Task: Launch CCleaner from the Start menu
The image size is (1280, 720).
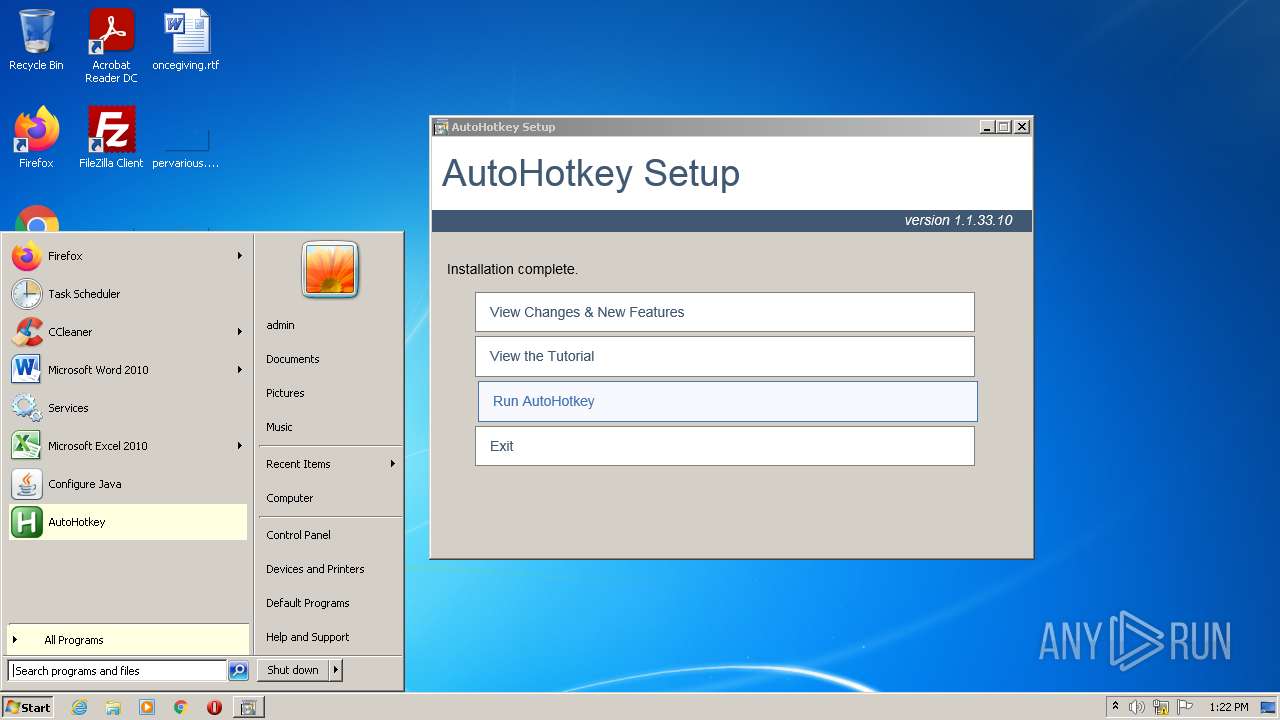Action: (x=128, y=332)
